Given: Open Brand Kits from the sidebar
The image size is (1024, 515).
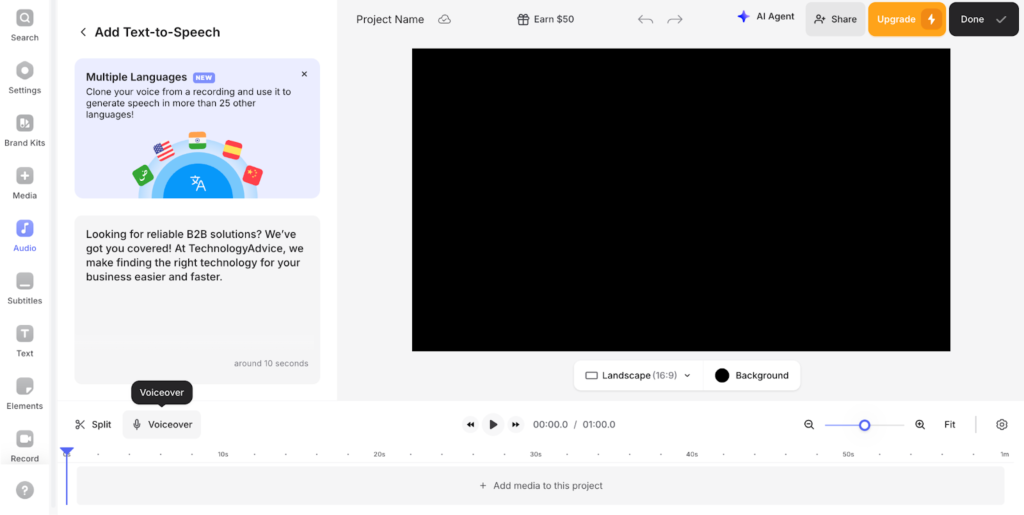Looking at the screenshot, I should tap(25, 131).
